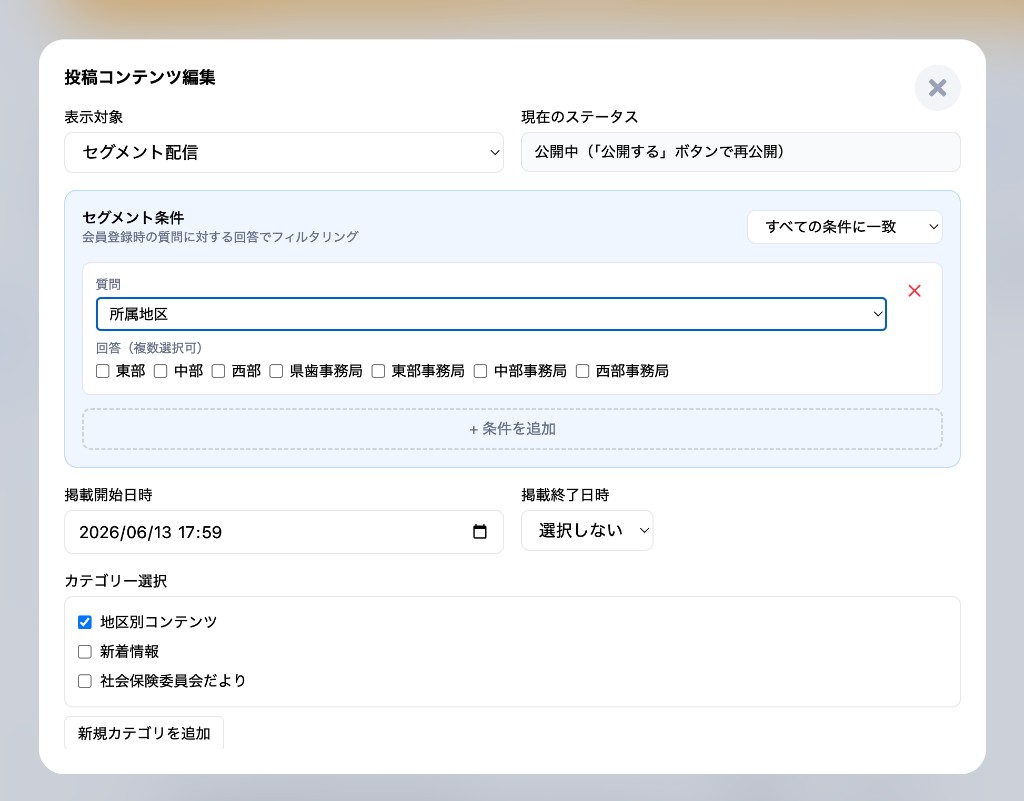Click the セグメント条件 heading
The width and height of the screenshot is (1024, 801).
[133, 217]
